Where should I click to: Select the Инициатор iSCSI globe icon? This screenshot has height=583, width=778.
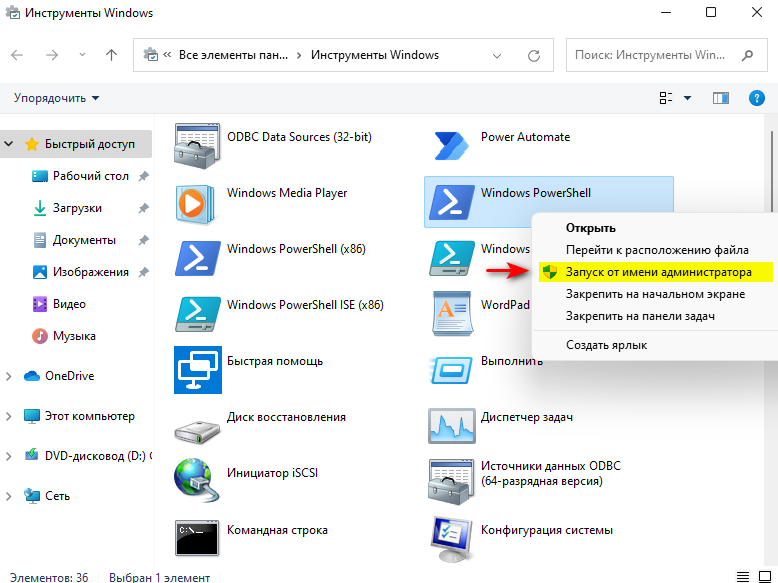tap(197, 480)
